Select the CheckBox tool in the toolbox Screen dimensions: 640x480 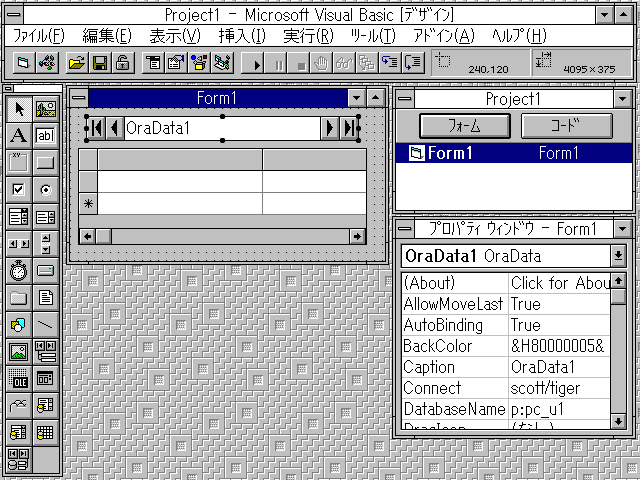point(19,190)
